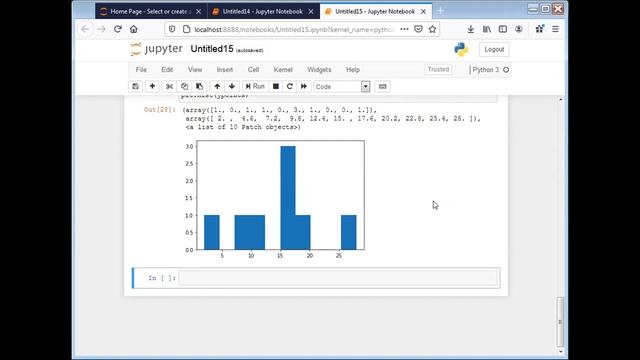Click the Jupyter logo

[157, 49]
